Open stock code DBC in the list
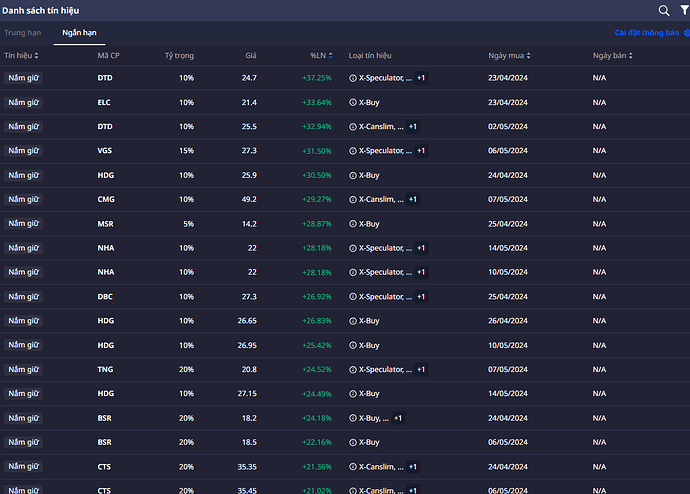 pos(105,297)
